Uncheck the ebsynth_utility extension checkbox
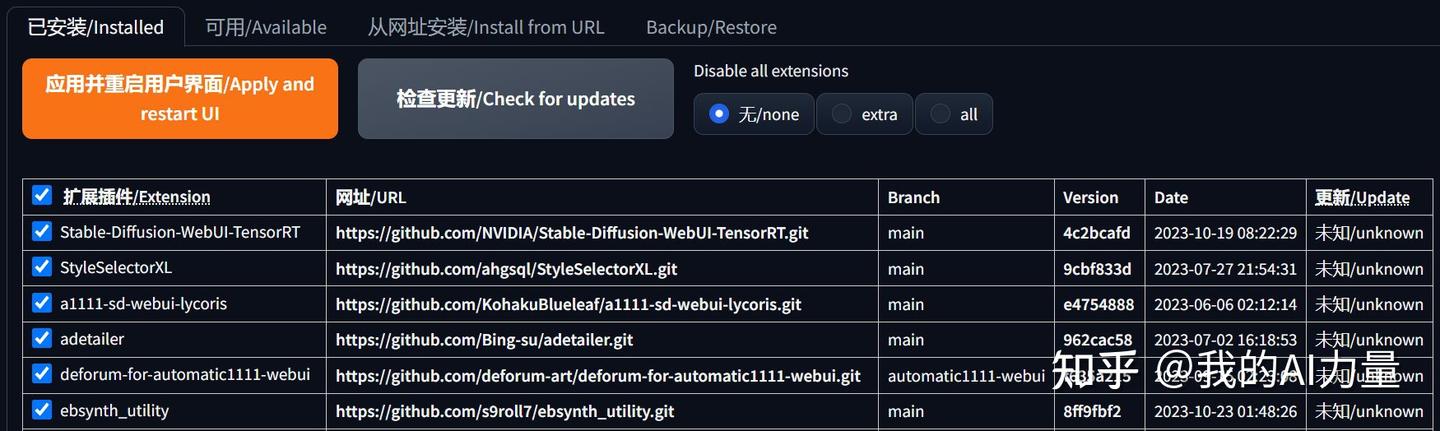1440x431 pixels. [x=42, y=410]
